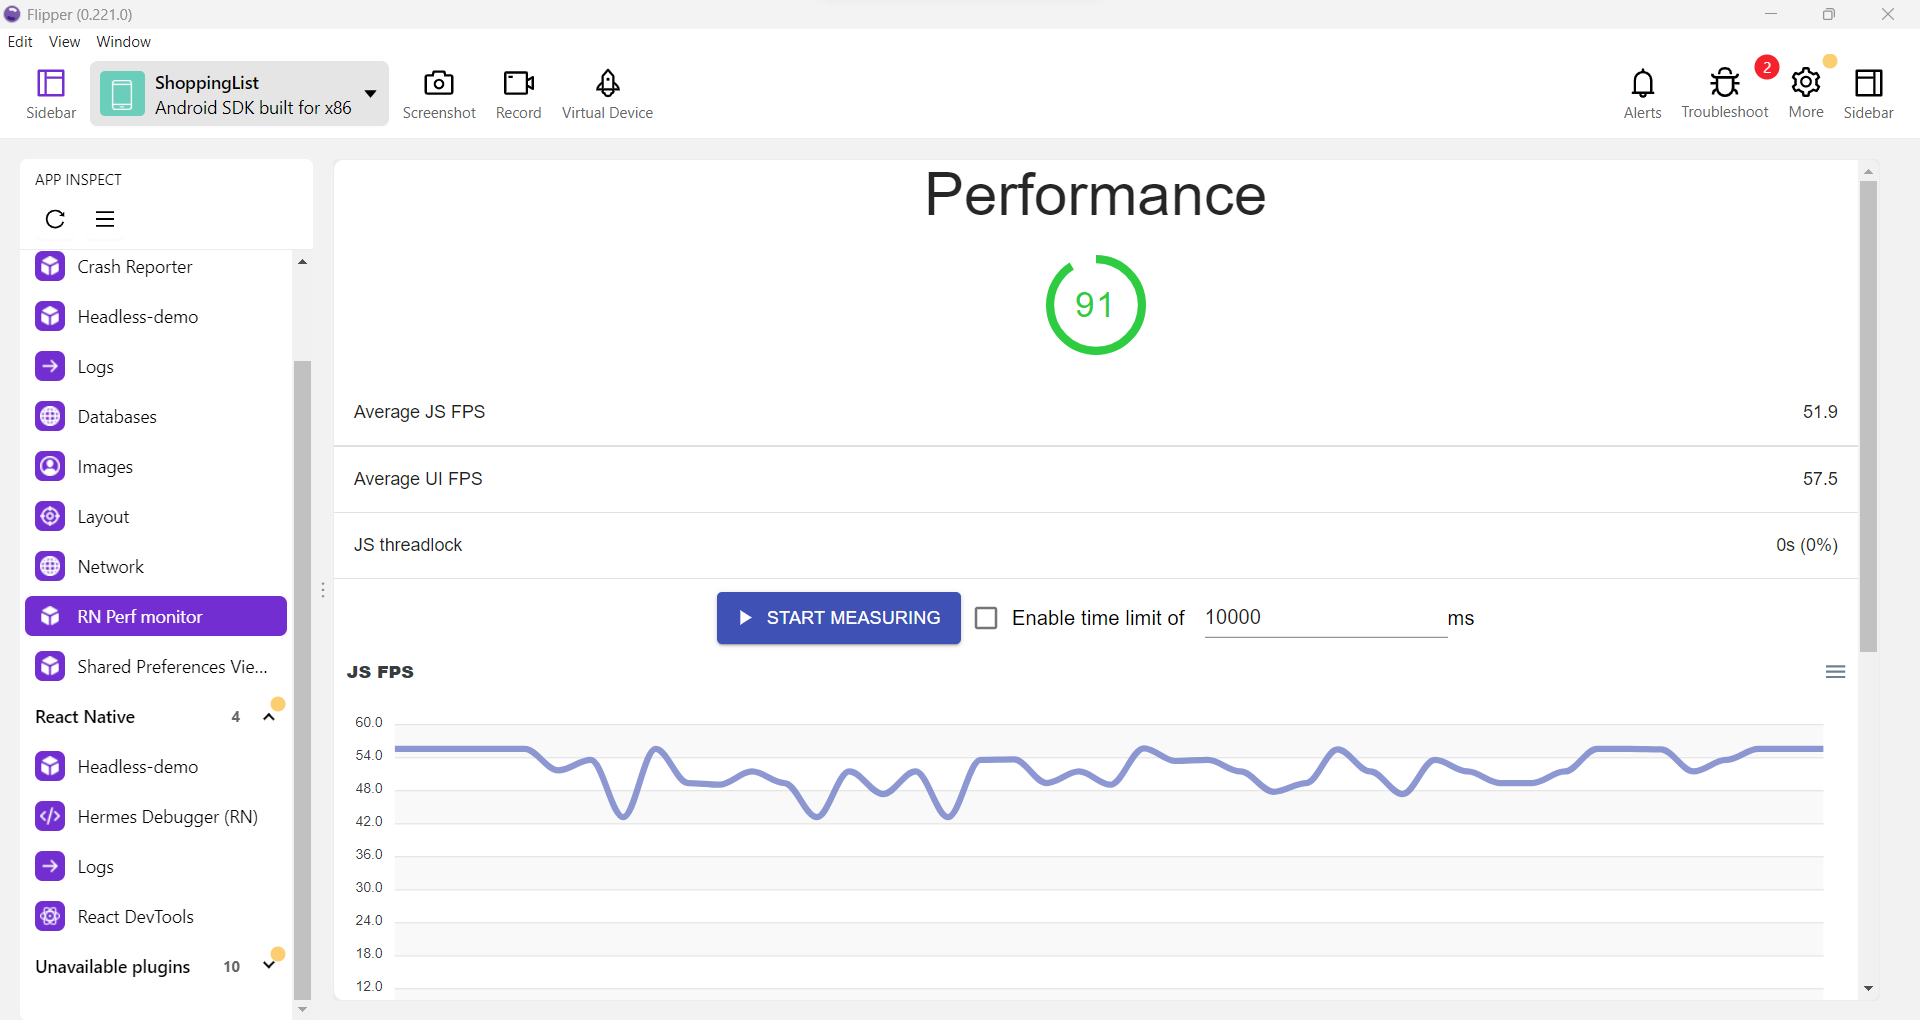Open the Virtual Device launcher

(607, 84)
